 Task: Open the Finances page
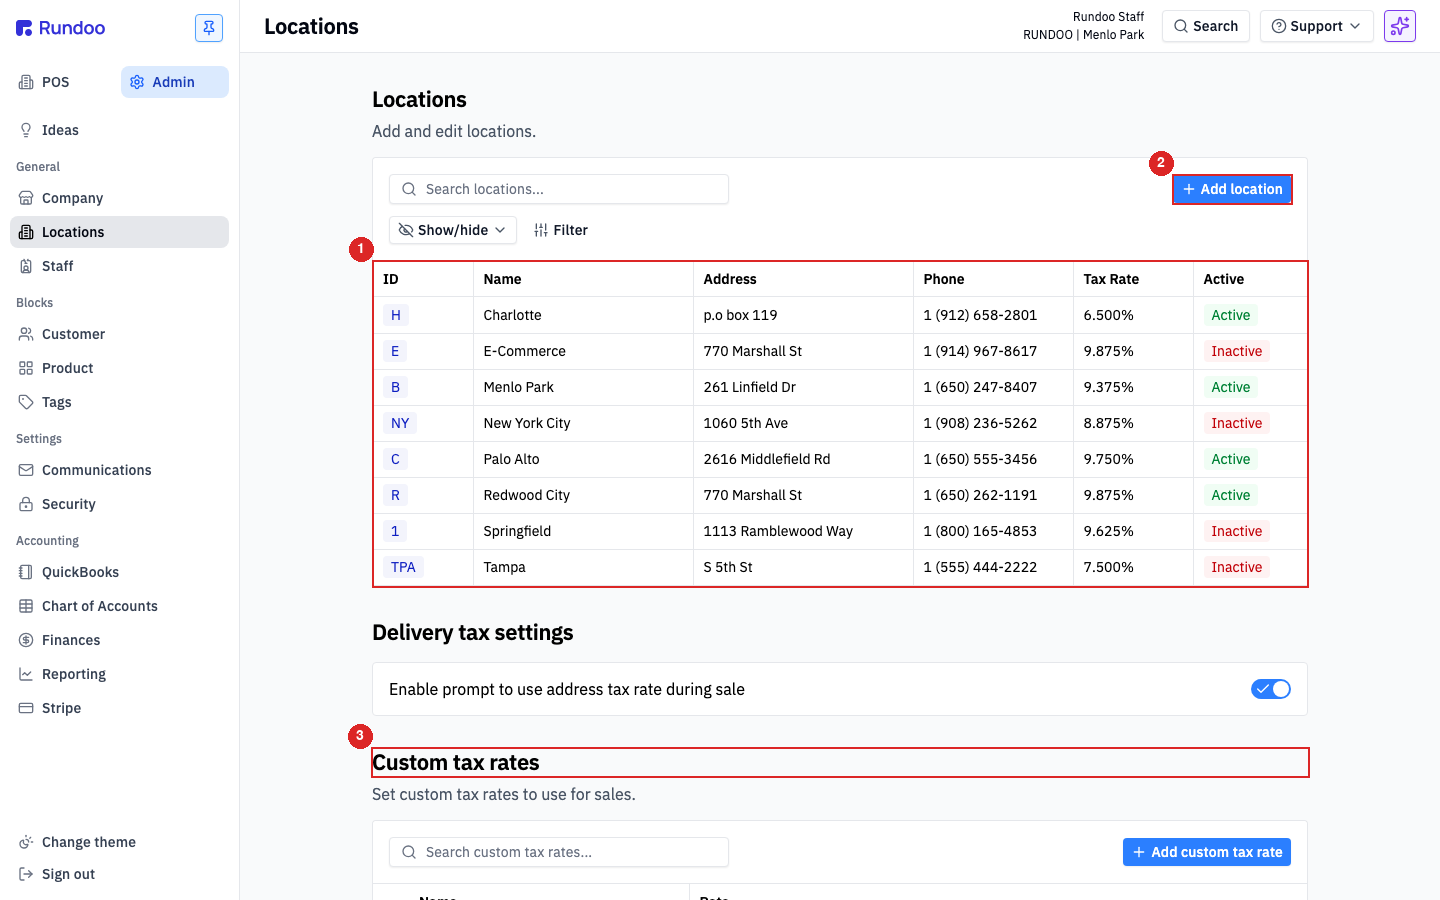119,640
